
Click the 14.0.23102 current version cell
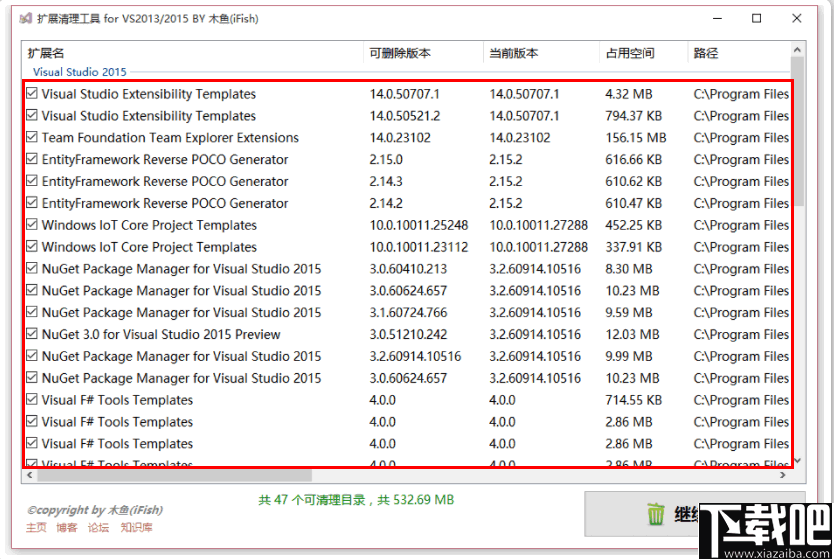520,138
